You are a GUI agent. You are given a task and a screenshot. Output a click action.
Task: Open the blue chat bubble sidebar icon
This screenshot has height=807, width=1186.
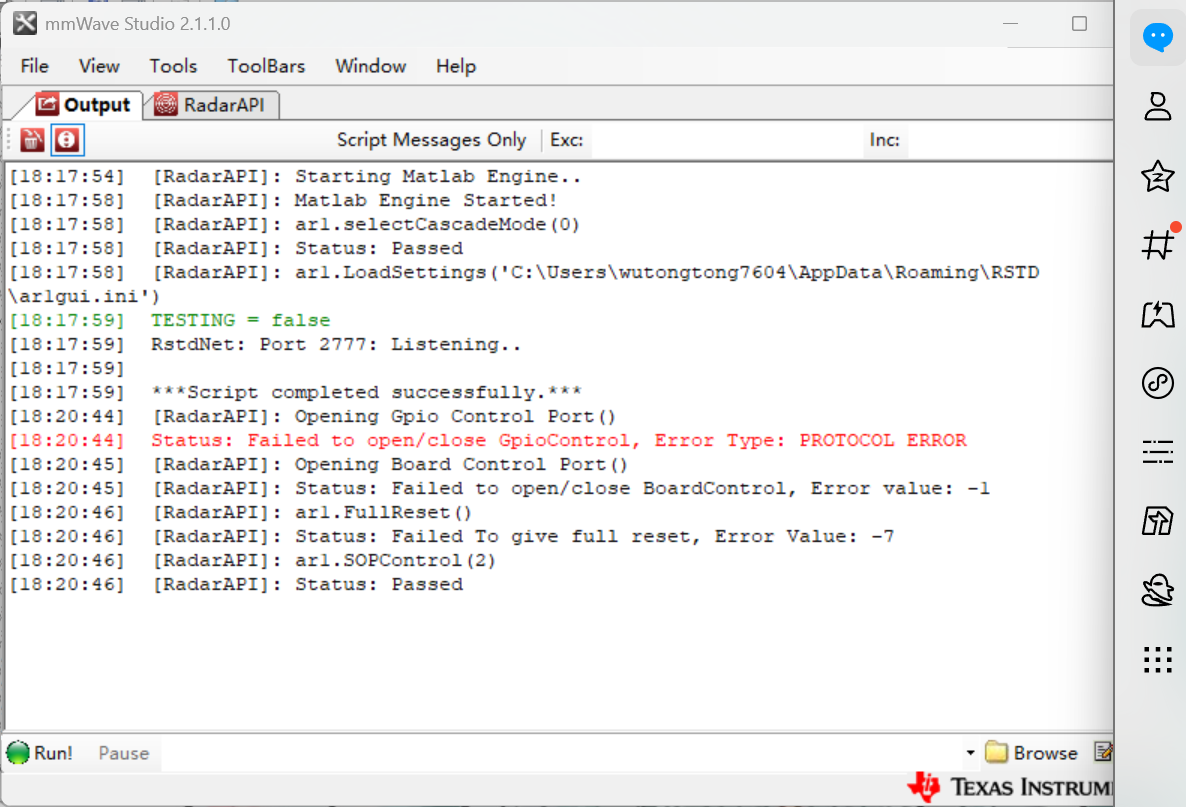1157,37
